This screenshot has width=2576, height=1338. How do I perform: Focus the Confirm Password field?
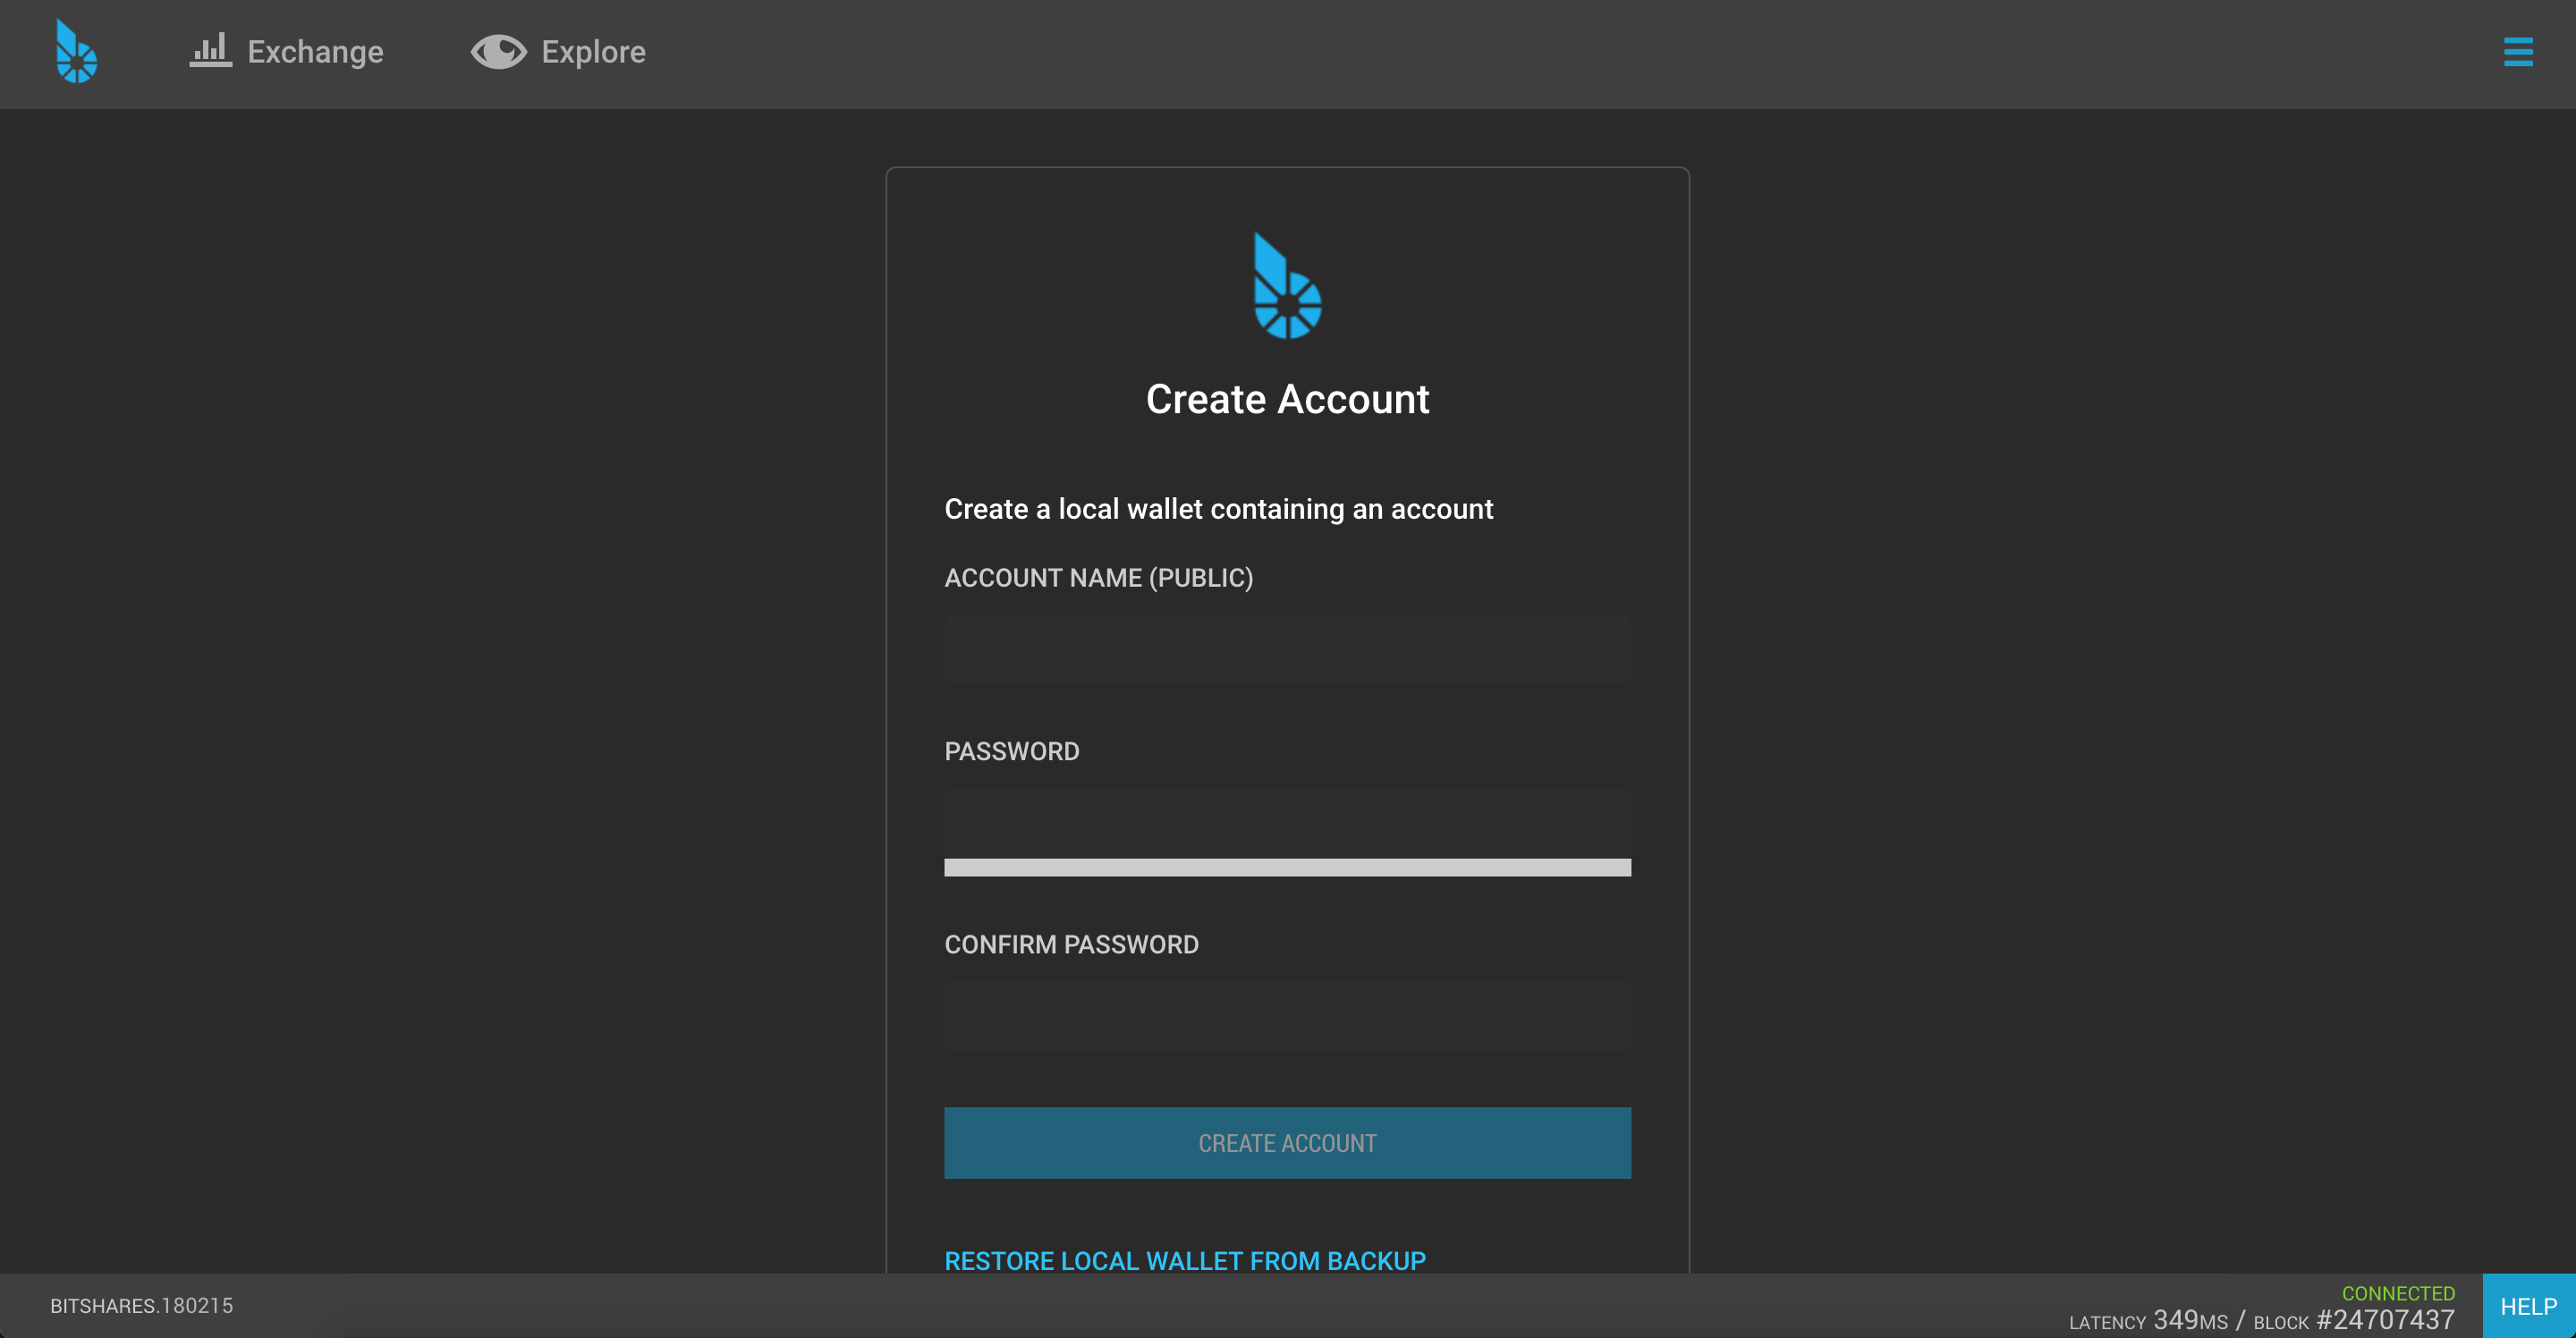[1287, 1016]
